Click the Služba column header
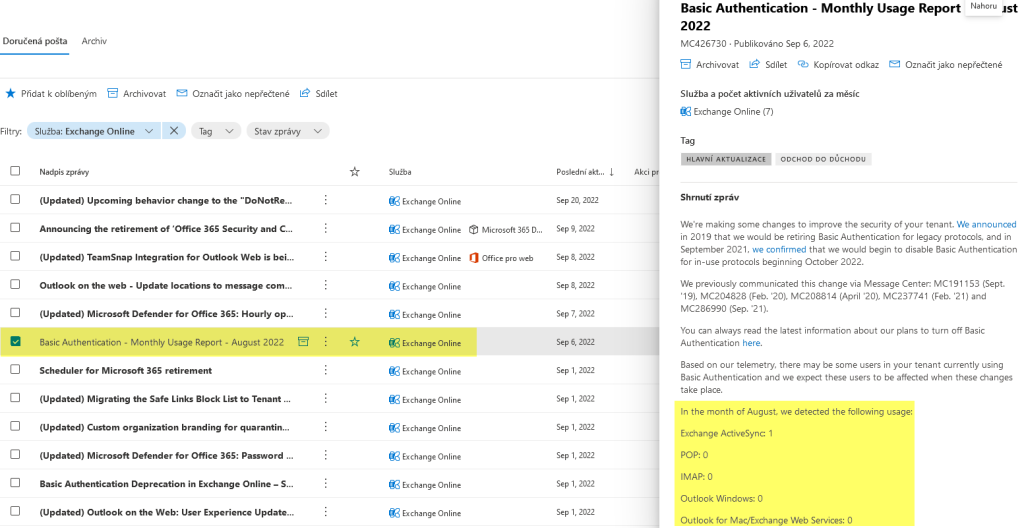Viewport: 1024px width, 528px height. click(400, 172)
